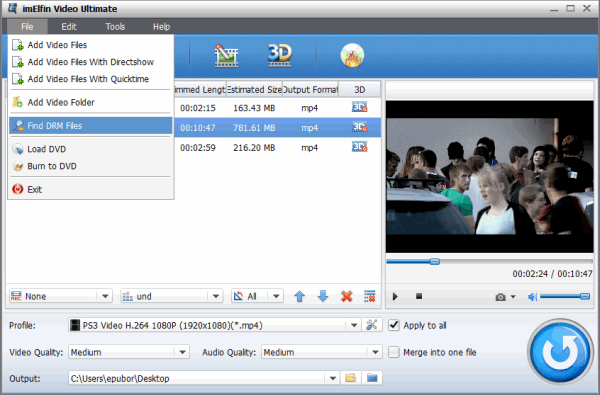600x395 pixels.
Task: Start conversion with big blue button
Action: point(560,351)
